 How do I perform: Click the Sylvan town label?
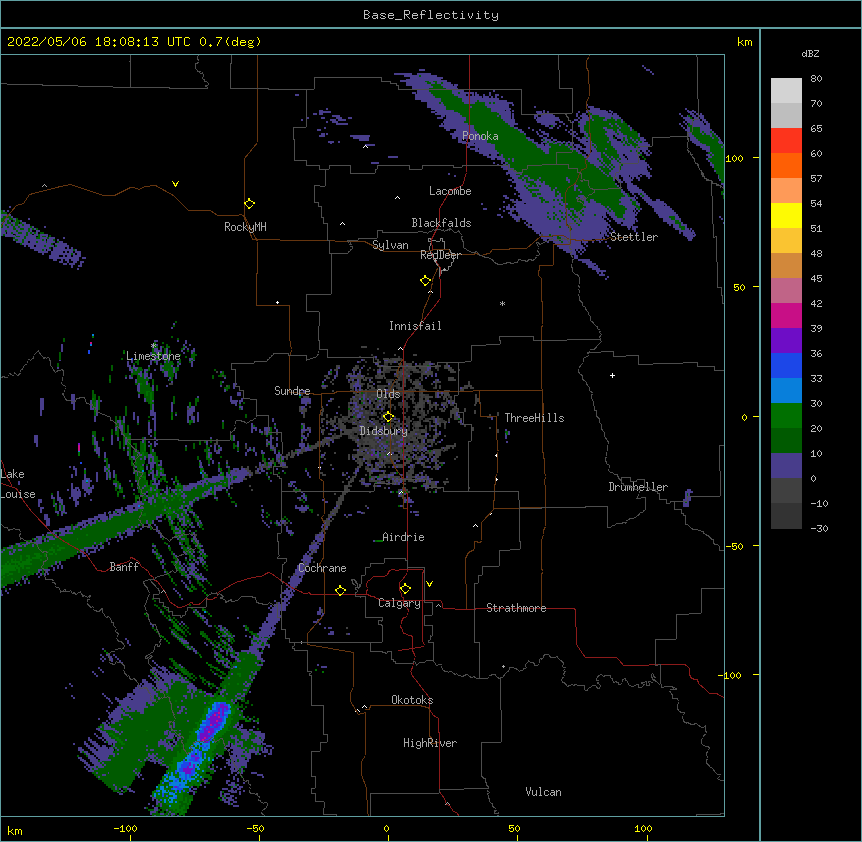390,245
